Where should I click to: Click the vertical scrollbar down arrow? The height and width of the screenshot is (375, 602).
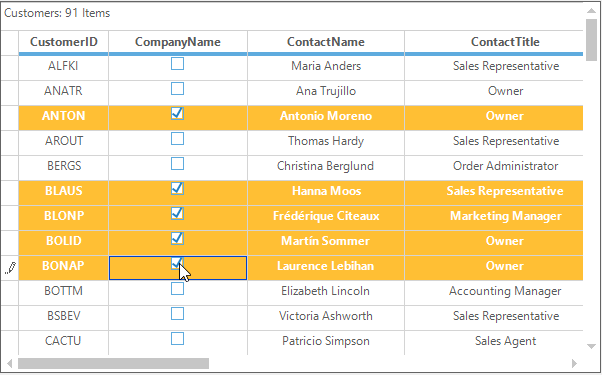point(592,346)
